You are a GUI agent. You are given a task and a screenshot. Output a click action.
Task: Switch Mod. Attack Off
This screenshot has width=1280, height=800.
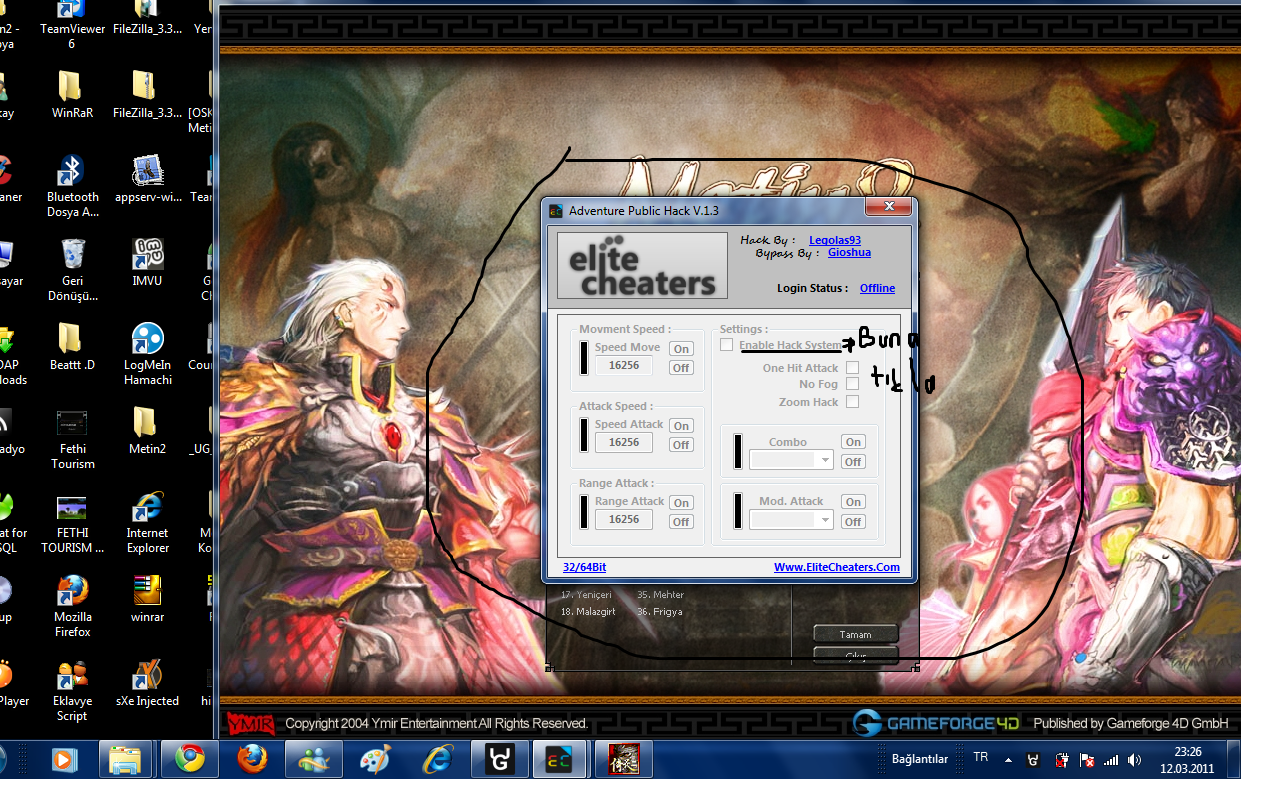coord(853,522)
